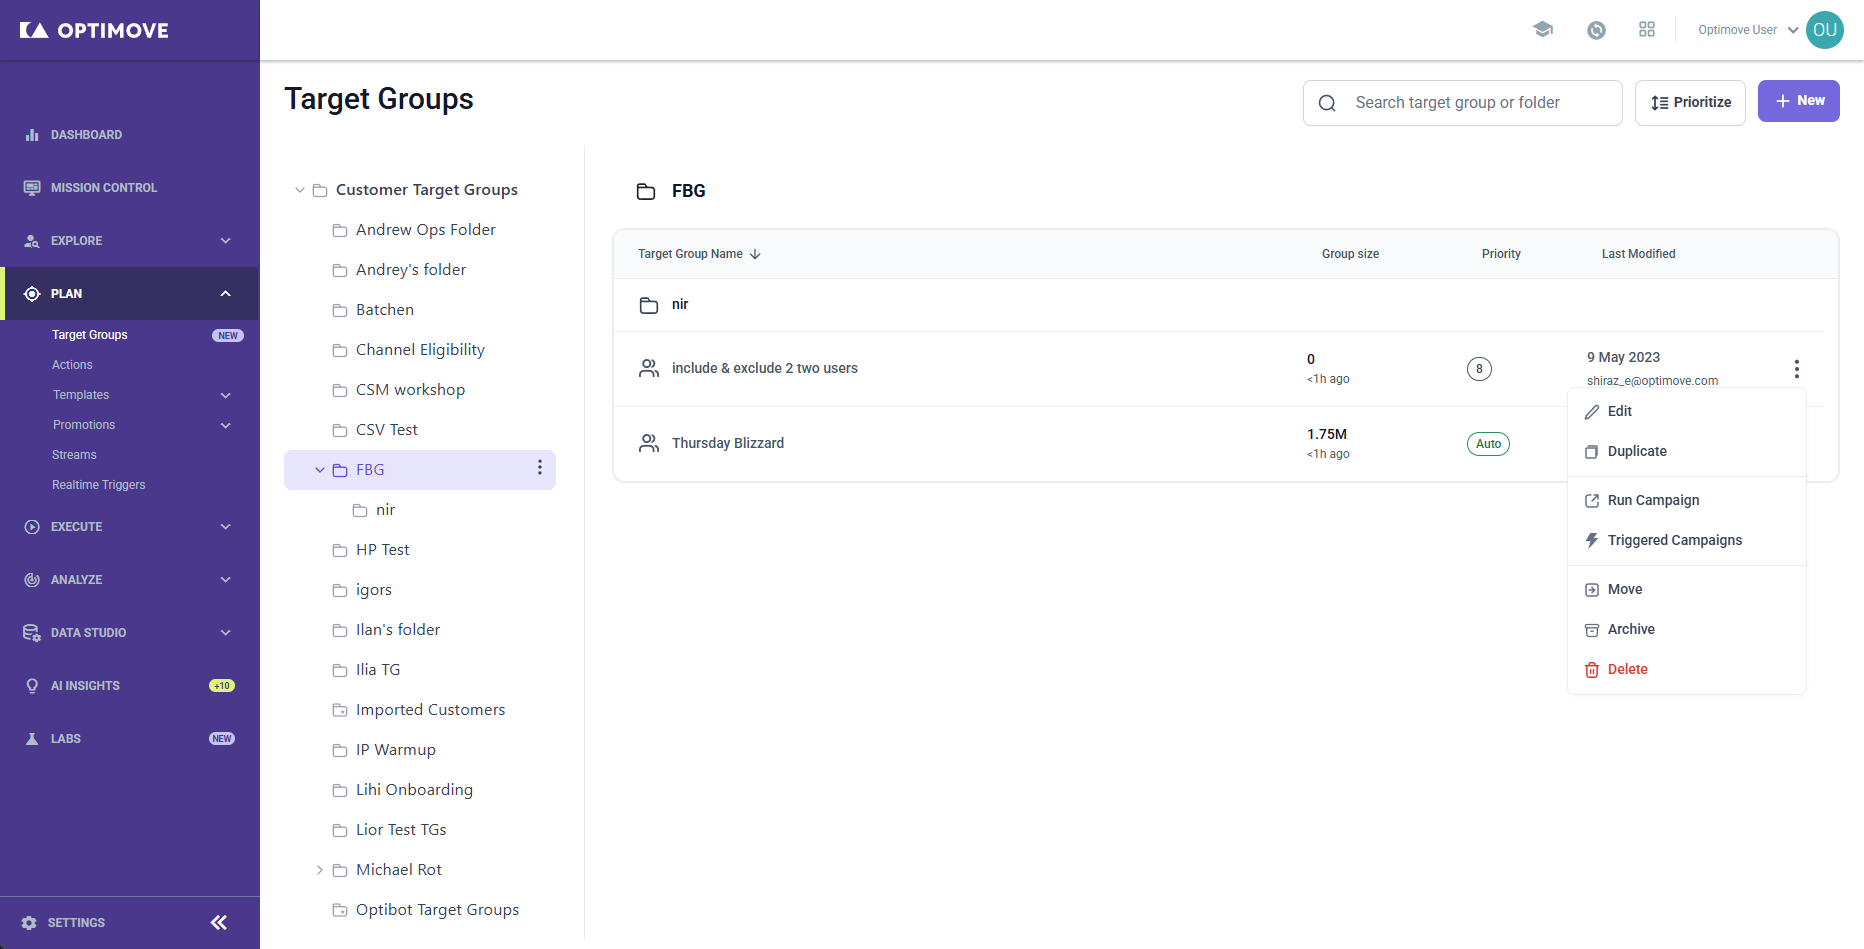Click the Execute play icon
The image size is (1864, 949).
coord(32,527)
